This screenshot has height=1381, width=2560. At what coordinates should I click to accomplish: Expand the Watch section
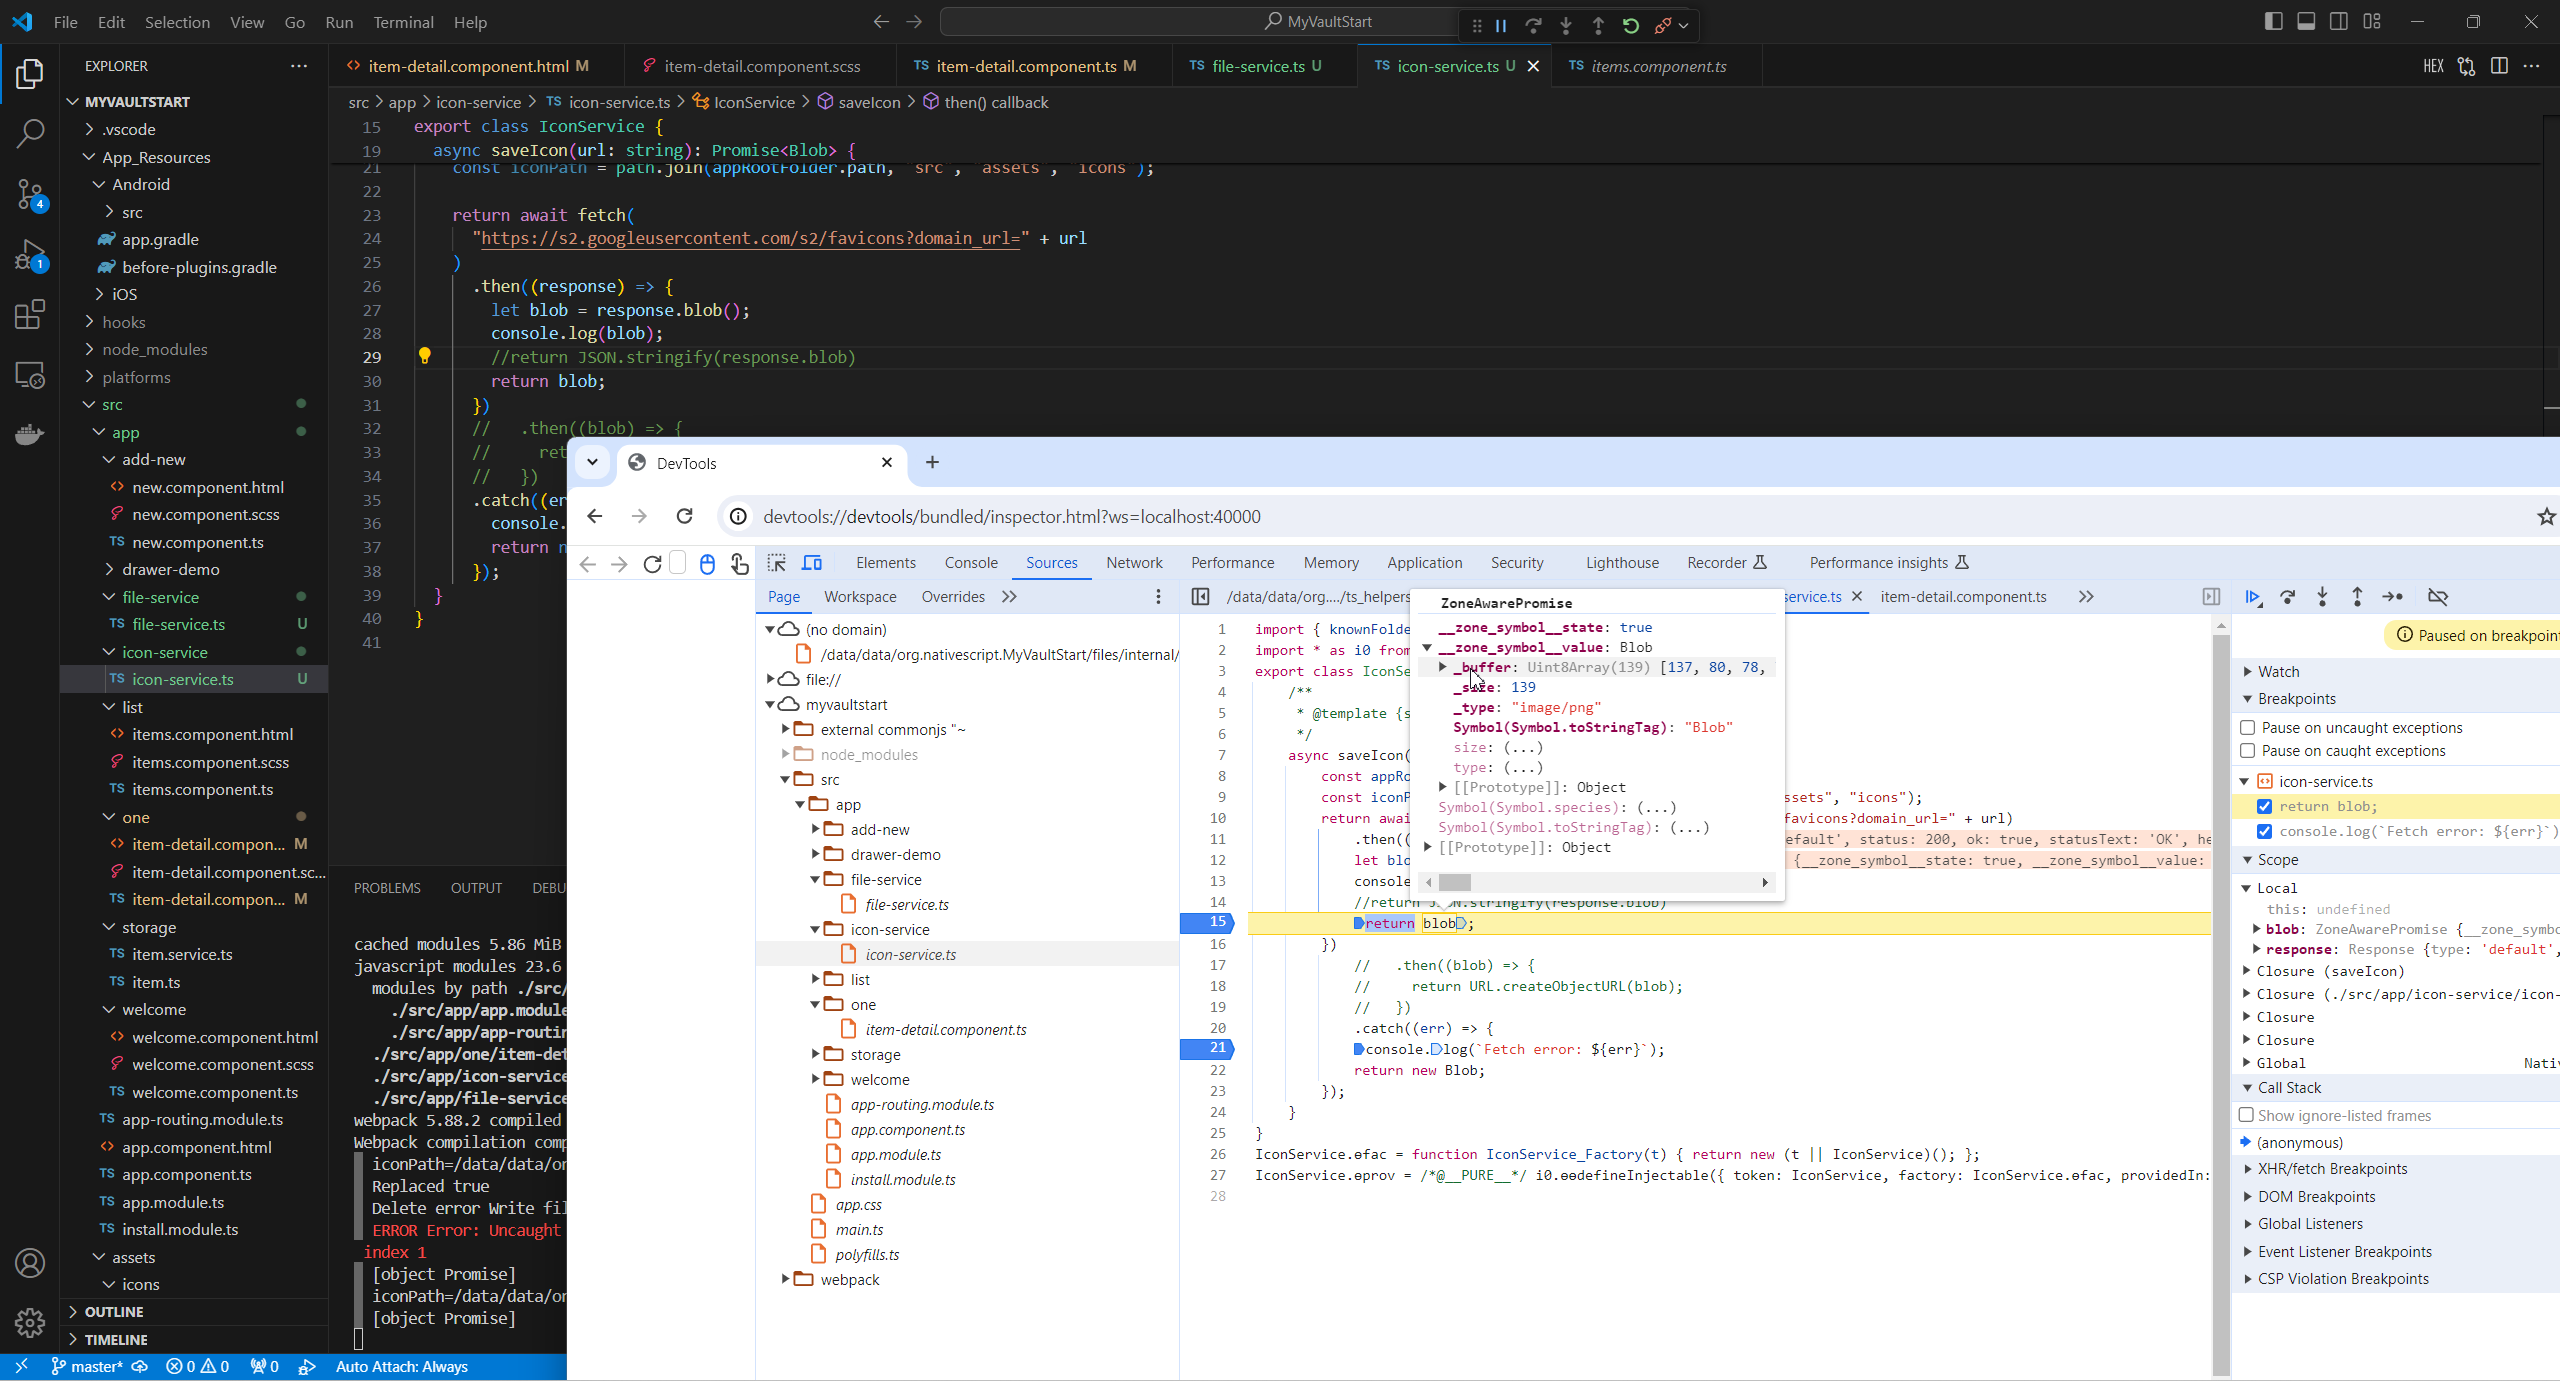point(2278,672)
